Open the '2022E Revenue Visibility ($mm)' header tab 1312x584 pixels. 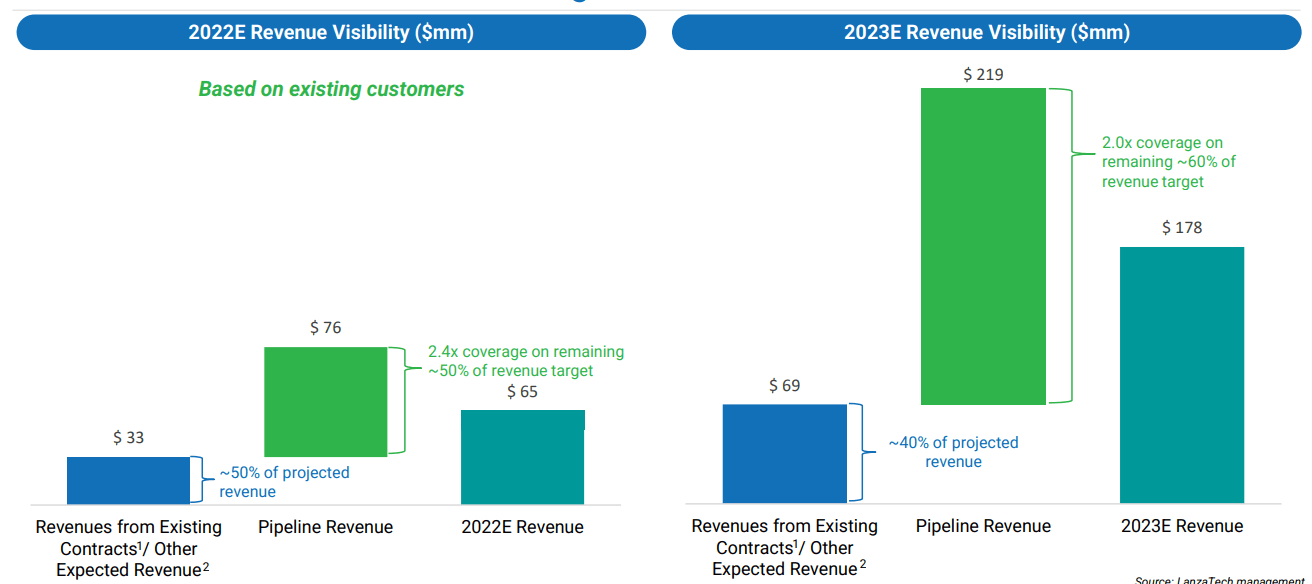pyautogui.click(x=329, y=32)
